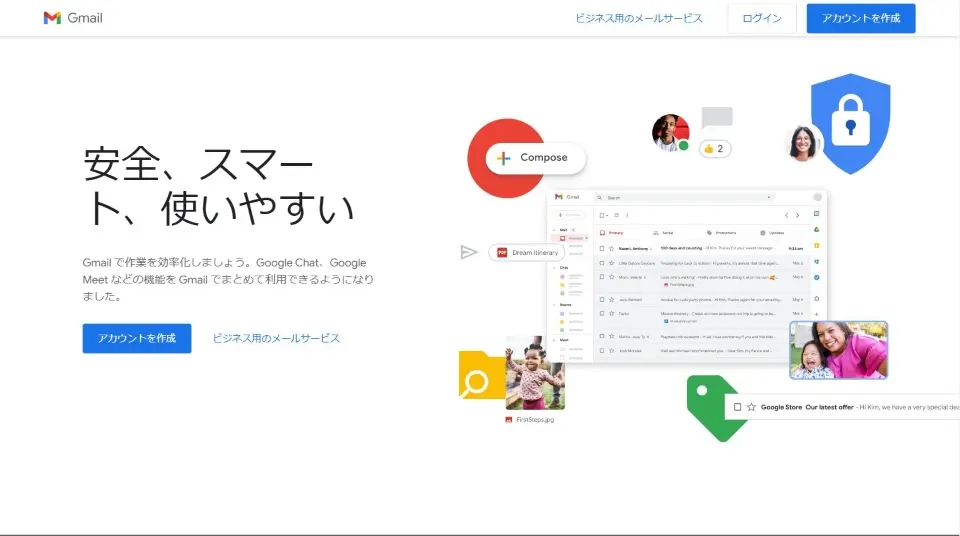Open ビジネス用のメールサービス link in the header
The height and width of the screenshot is (536, 960).
tap(639, 18)
